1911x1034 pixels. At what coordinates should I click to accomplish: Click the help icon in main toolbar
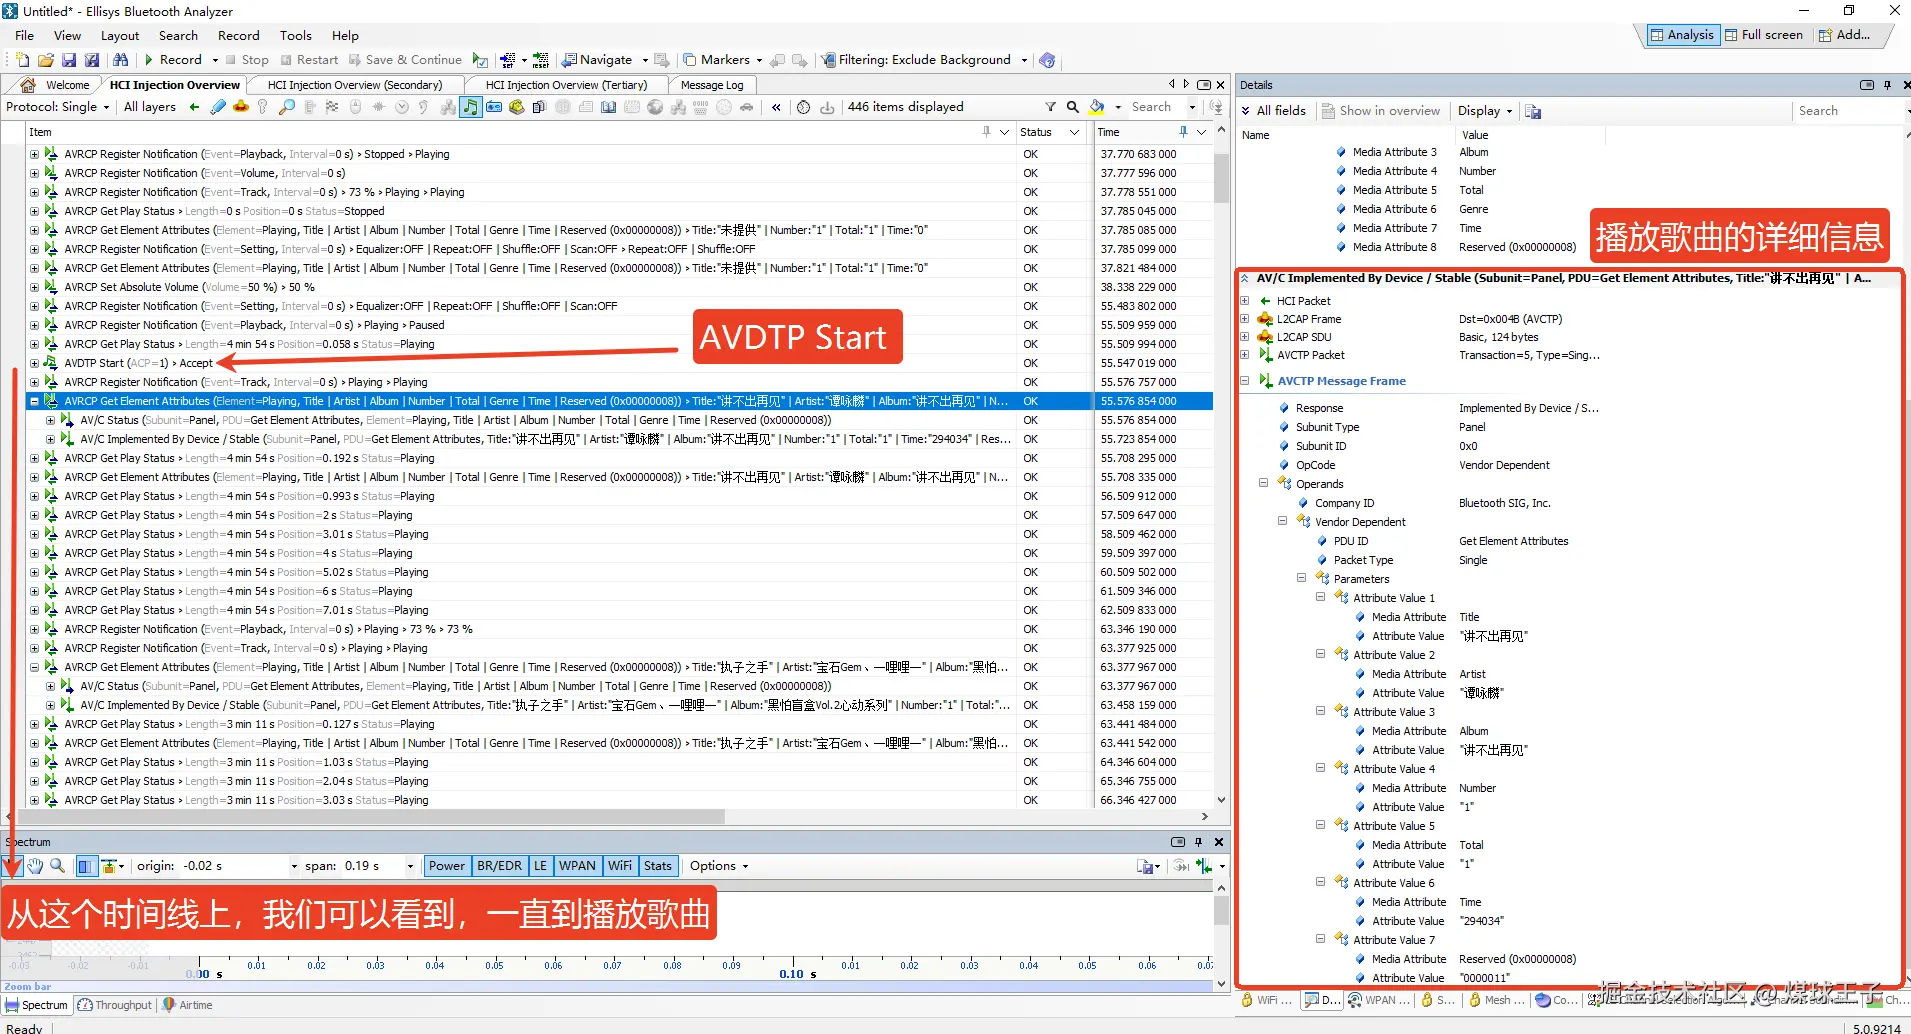[x=1047, y=60]
